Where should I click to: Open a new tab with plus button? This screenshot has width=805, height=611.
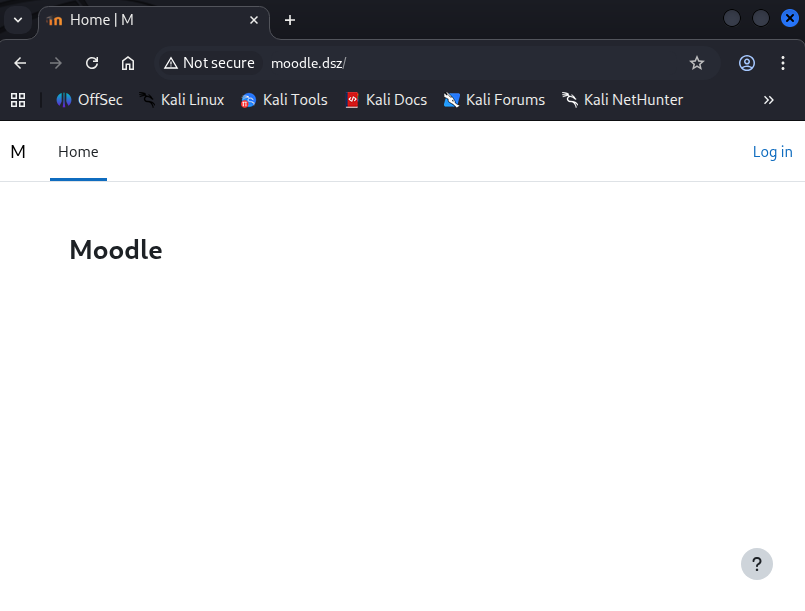(x=290, y=20)
